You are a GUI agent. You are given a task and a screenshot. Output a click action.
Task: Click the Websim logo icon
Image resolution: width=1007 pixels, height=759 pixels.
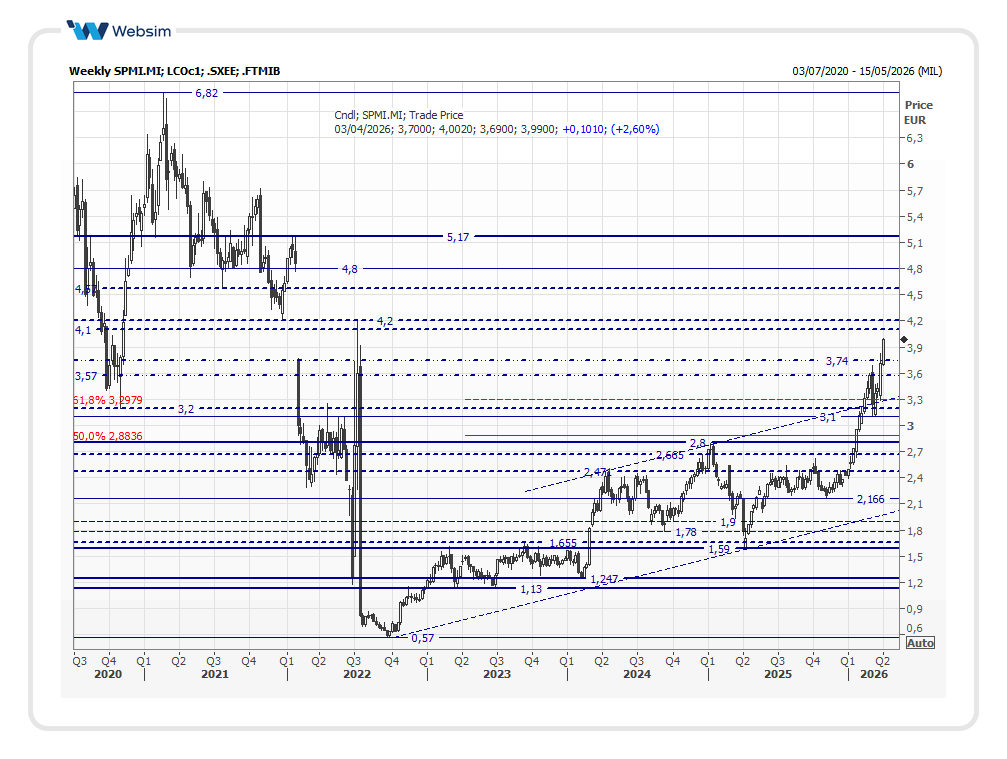87,30
